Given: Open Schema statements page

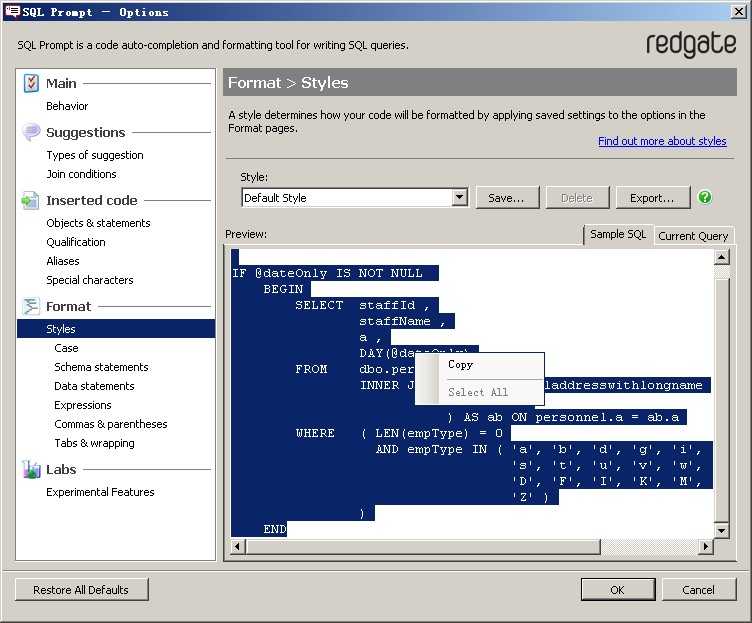Looking at the screenshot, I should (101, 367).
